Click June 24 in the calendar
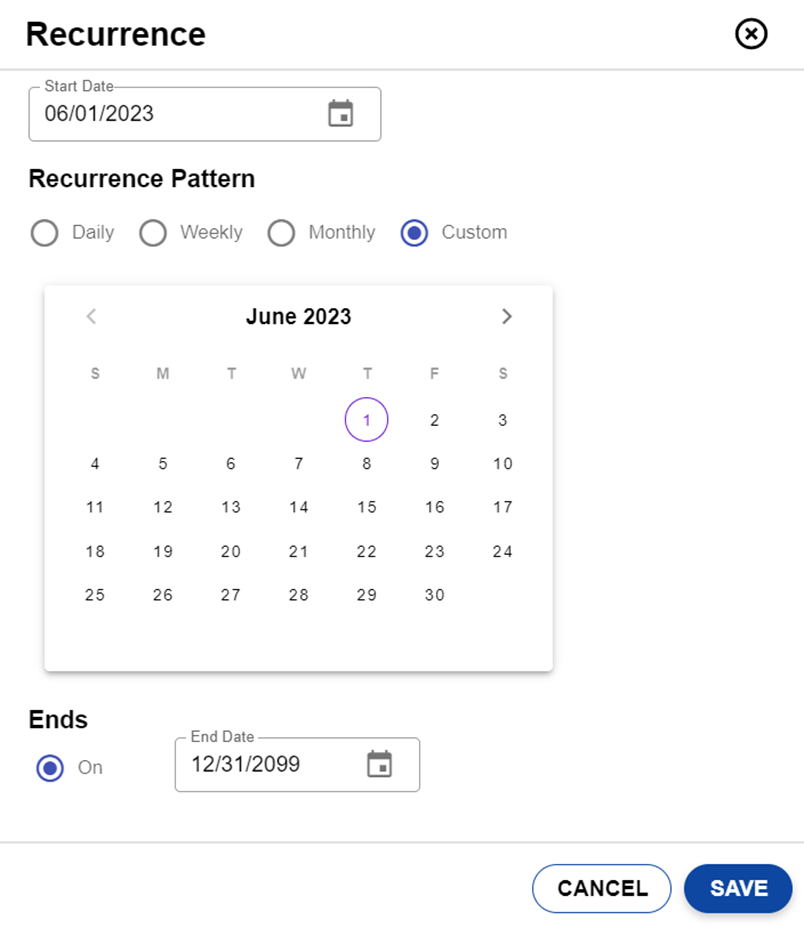804x928 pixels. pyautogui.click(x=503, y=551)
